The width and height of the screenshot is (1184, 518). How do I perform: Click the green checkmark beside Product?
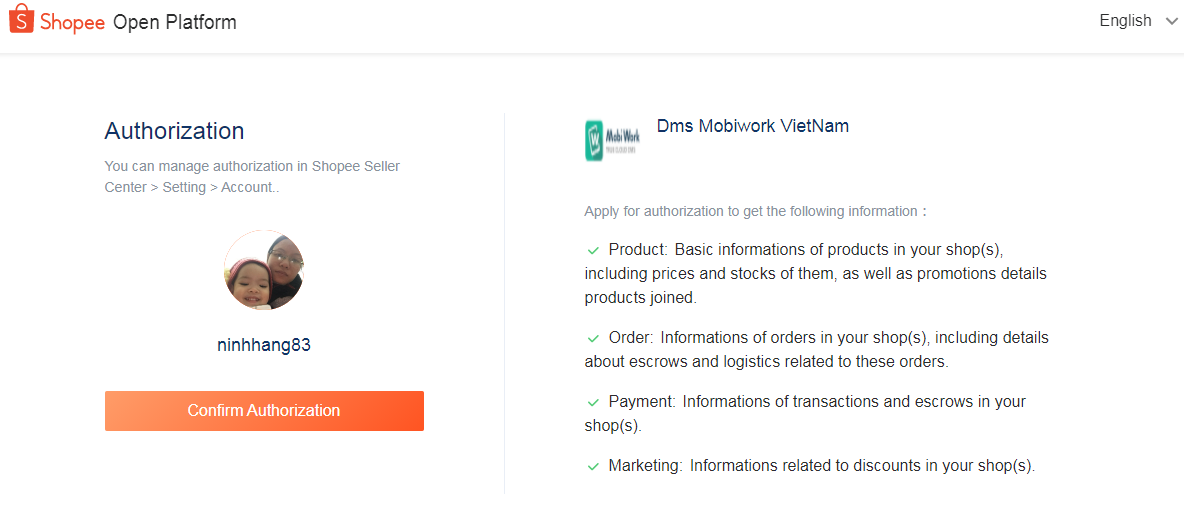(x=593, y=251)
